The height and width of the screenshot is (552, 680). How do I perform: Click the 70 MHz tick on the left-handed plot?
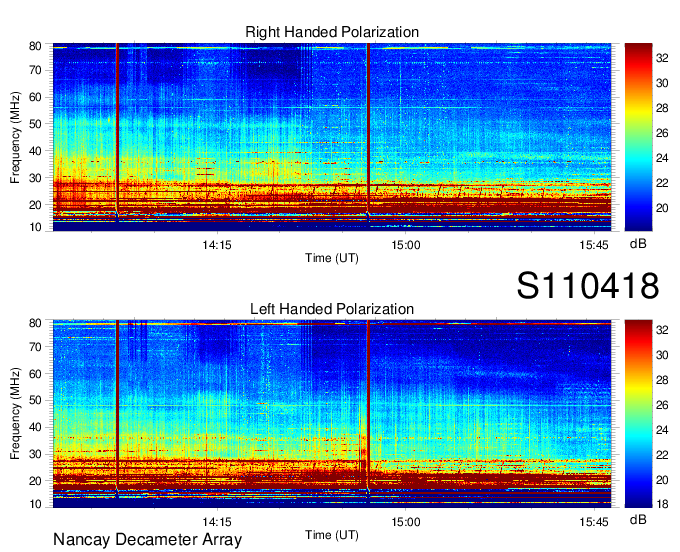[35, 347]
